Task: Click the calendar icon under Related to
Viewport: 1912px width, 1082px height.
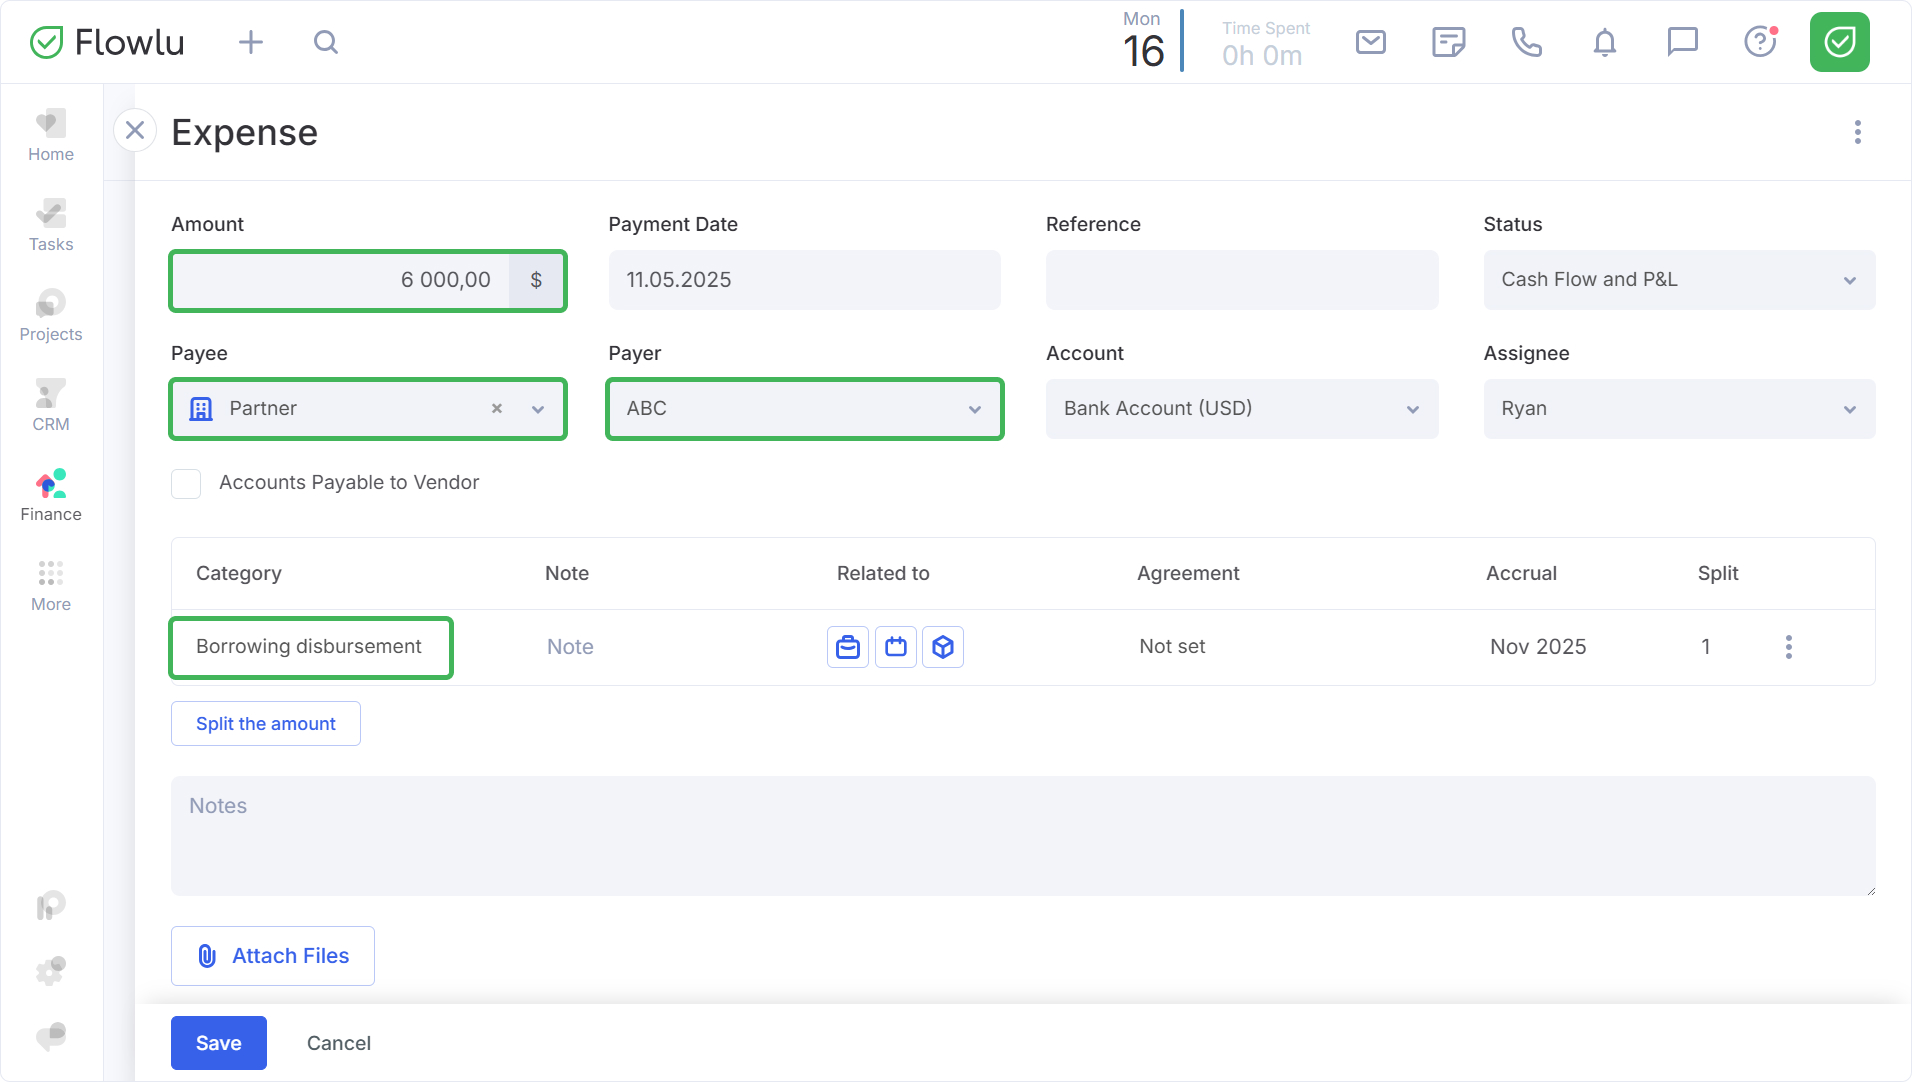Action: 896,647
